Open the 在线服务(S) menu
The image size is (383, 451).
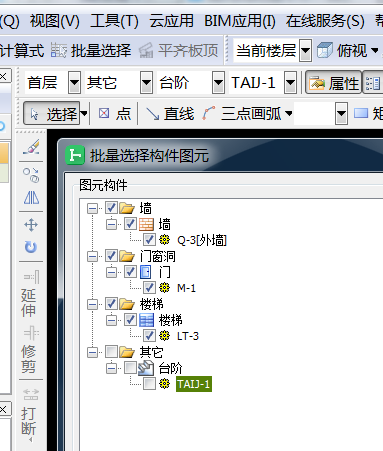click(x=325, y=21)
